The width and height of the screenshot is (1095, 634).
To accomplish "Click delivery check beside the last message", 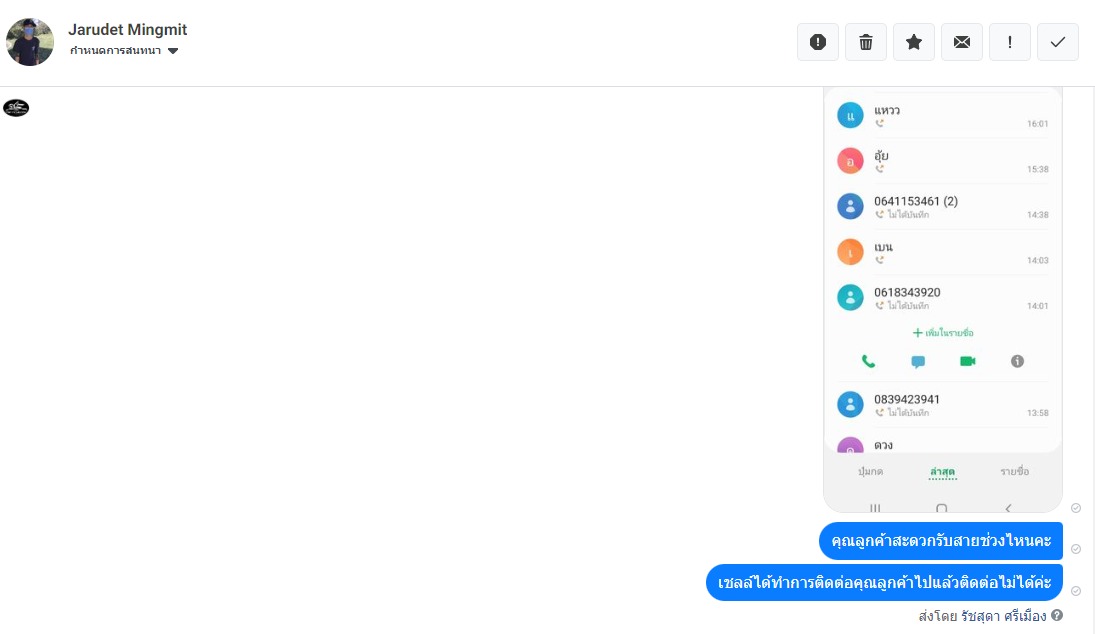I will point(1076,591).
